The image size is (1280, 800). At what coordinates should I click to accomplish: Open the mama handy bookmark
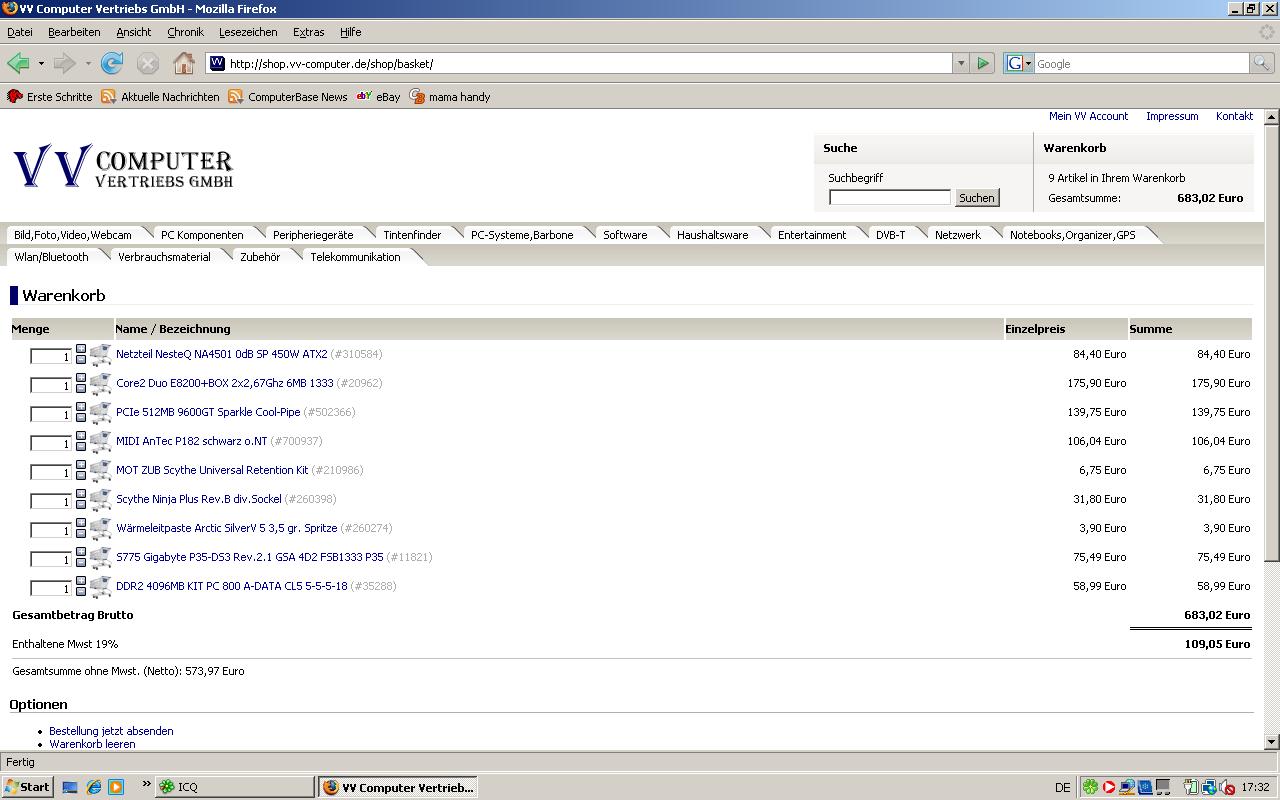coord(450,97)
